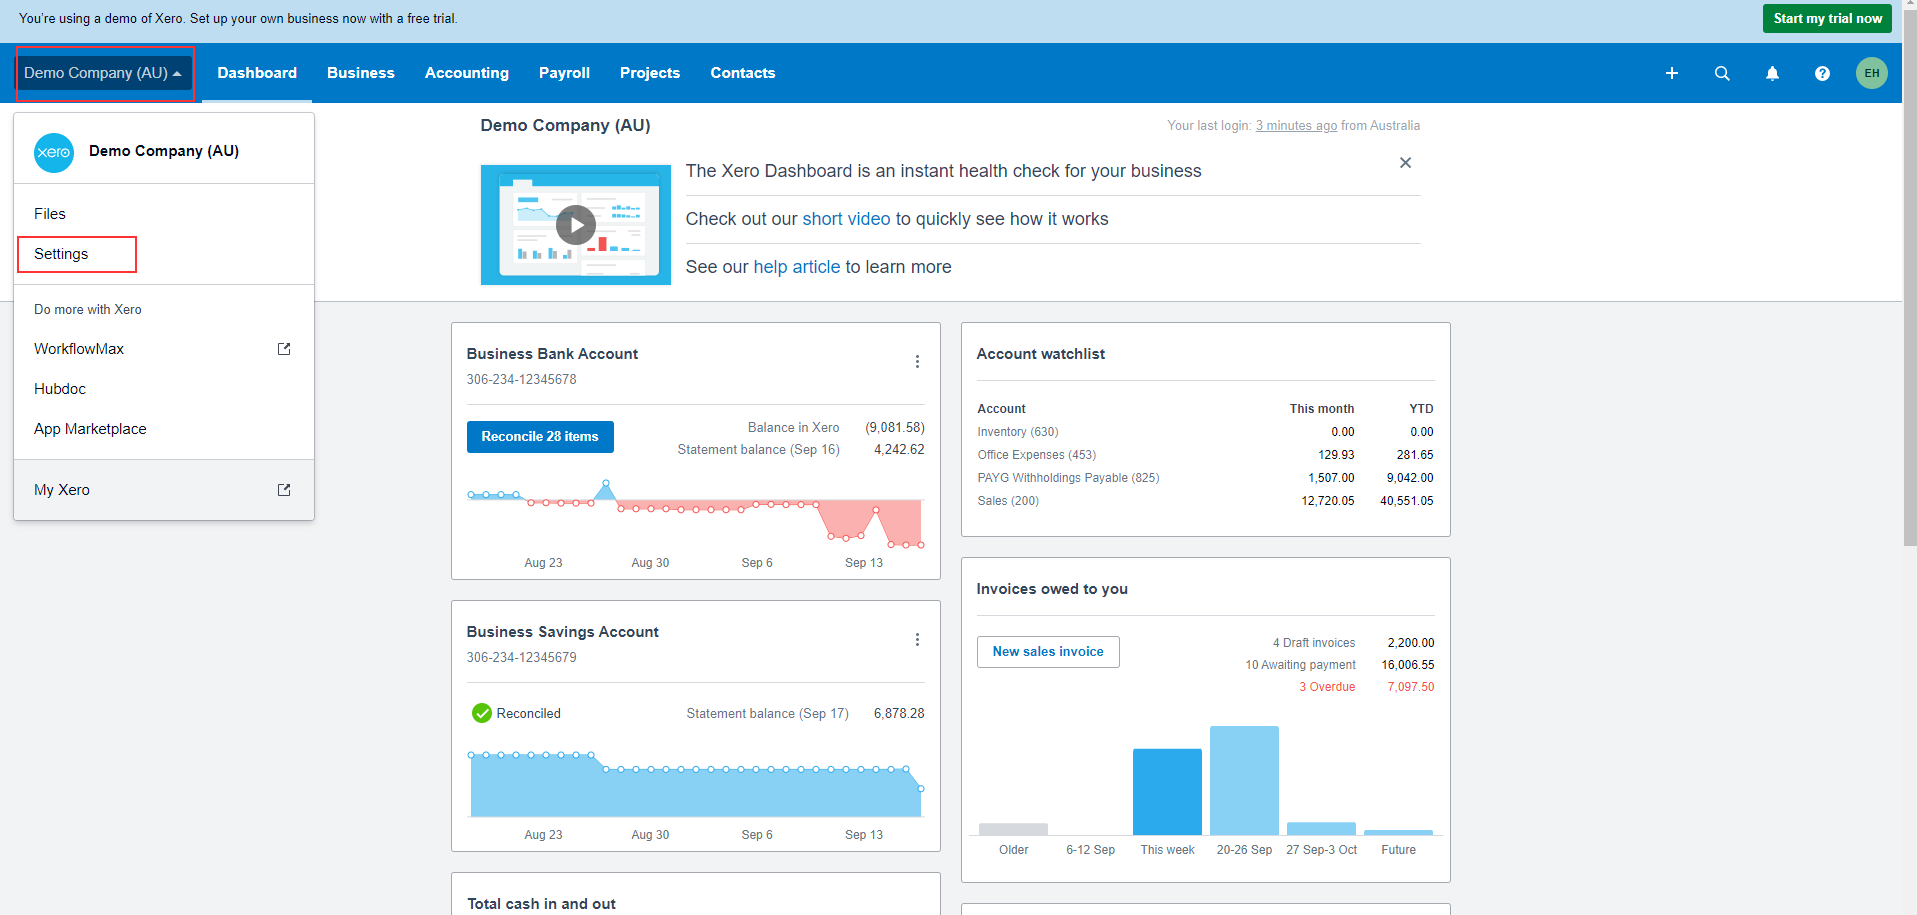Open WorkflowMax external link icon

tap(284, 349)
